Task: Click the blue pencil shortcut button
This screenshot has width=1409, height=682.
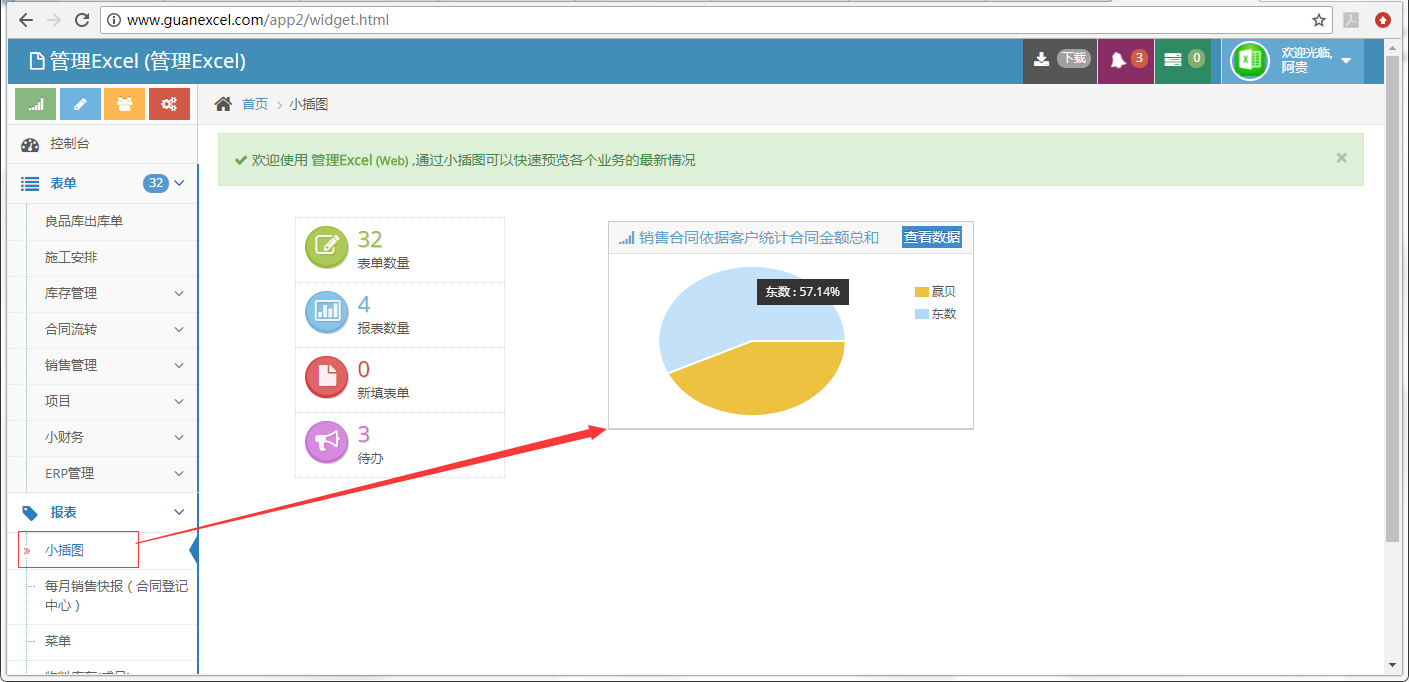Action: pos(80,104)
